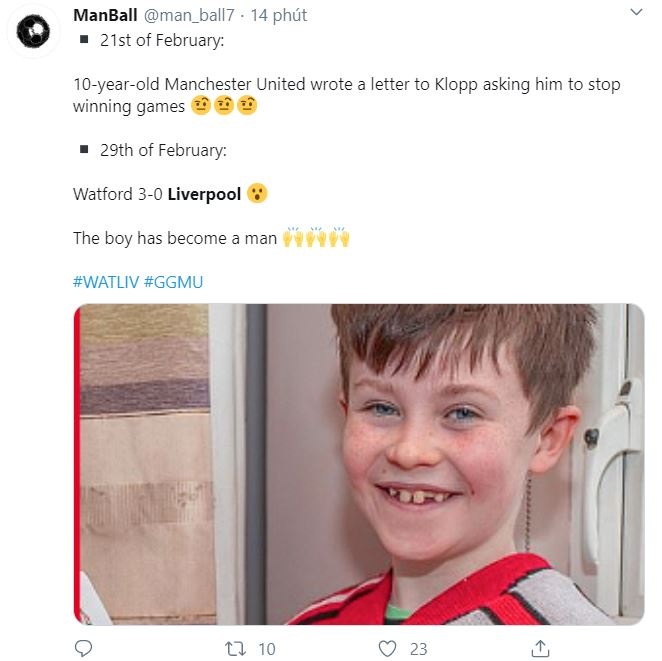Click the "29th of February:" line
Image resolution: width=662 pixels, height=661 pixels.
[x=163, y=150]
